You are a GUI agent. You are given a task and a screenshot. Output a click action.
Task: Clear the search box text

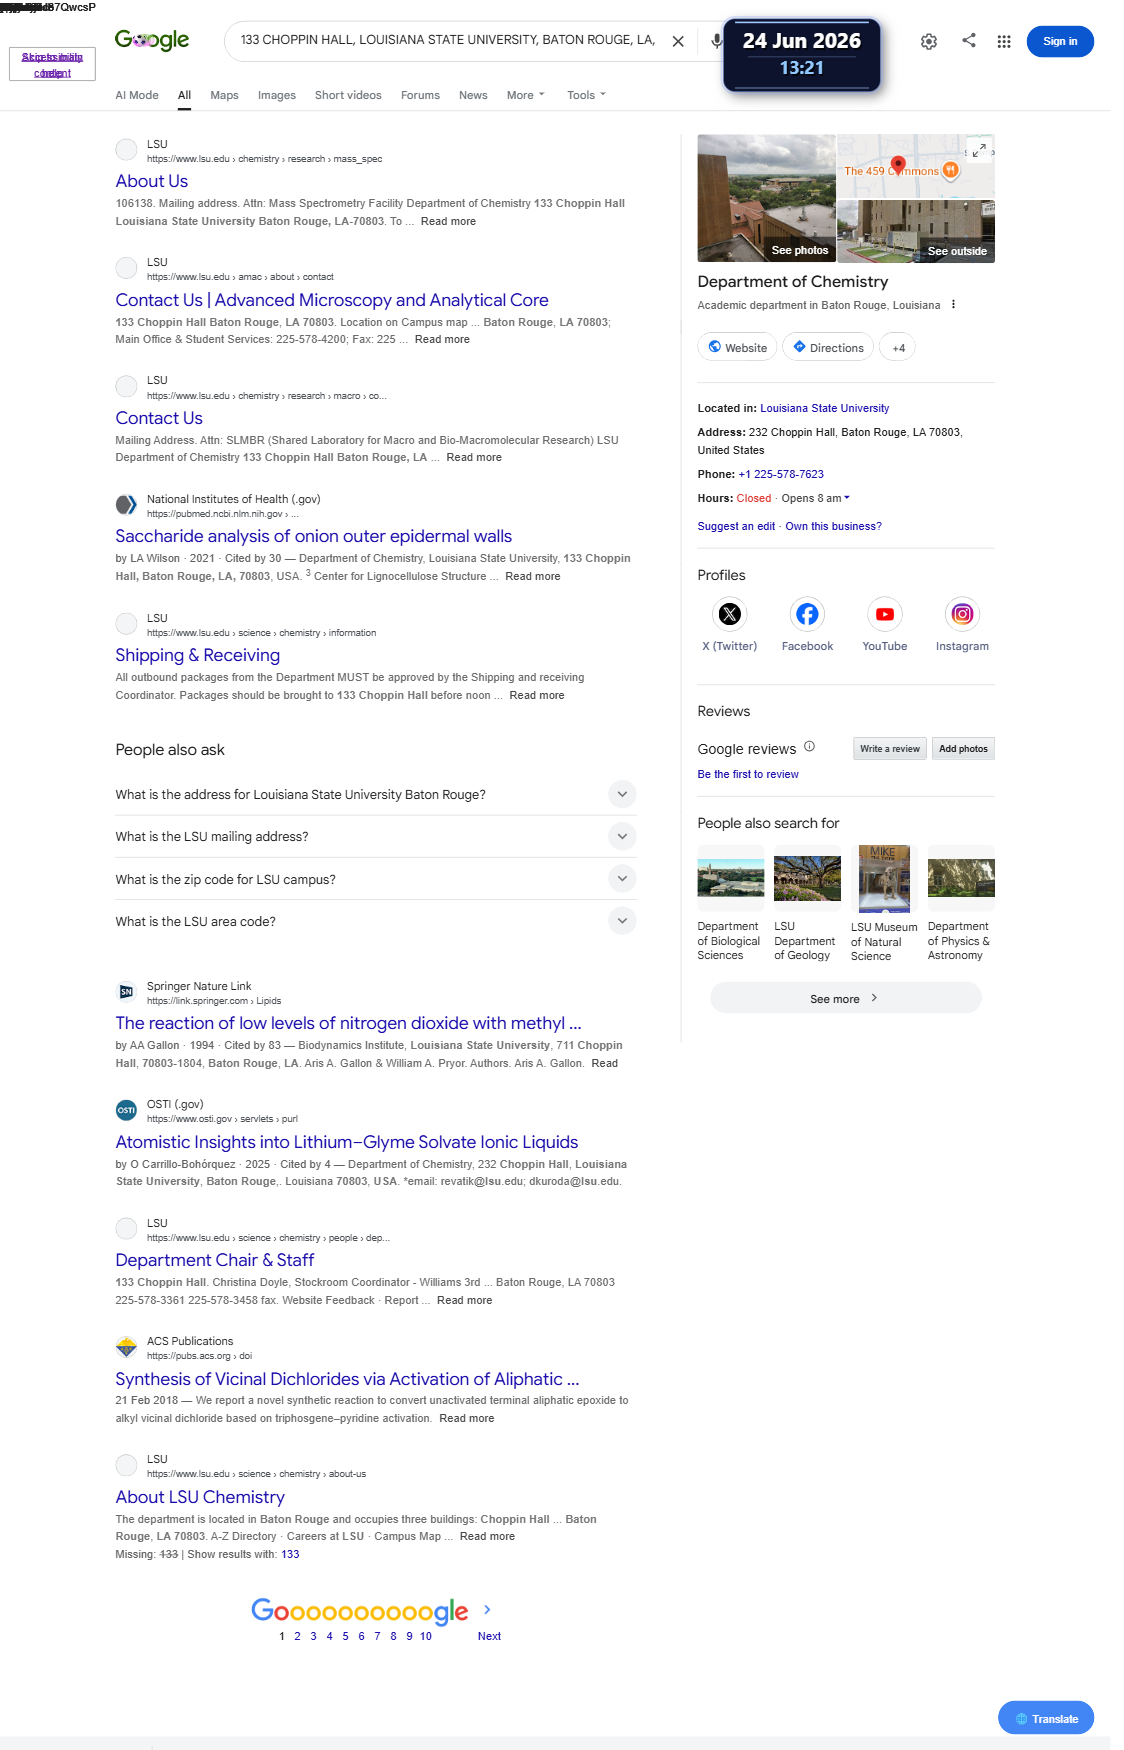pyautogui.click(x=678, y=41)
